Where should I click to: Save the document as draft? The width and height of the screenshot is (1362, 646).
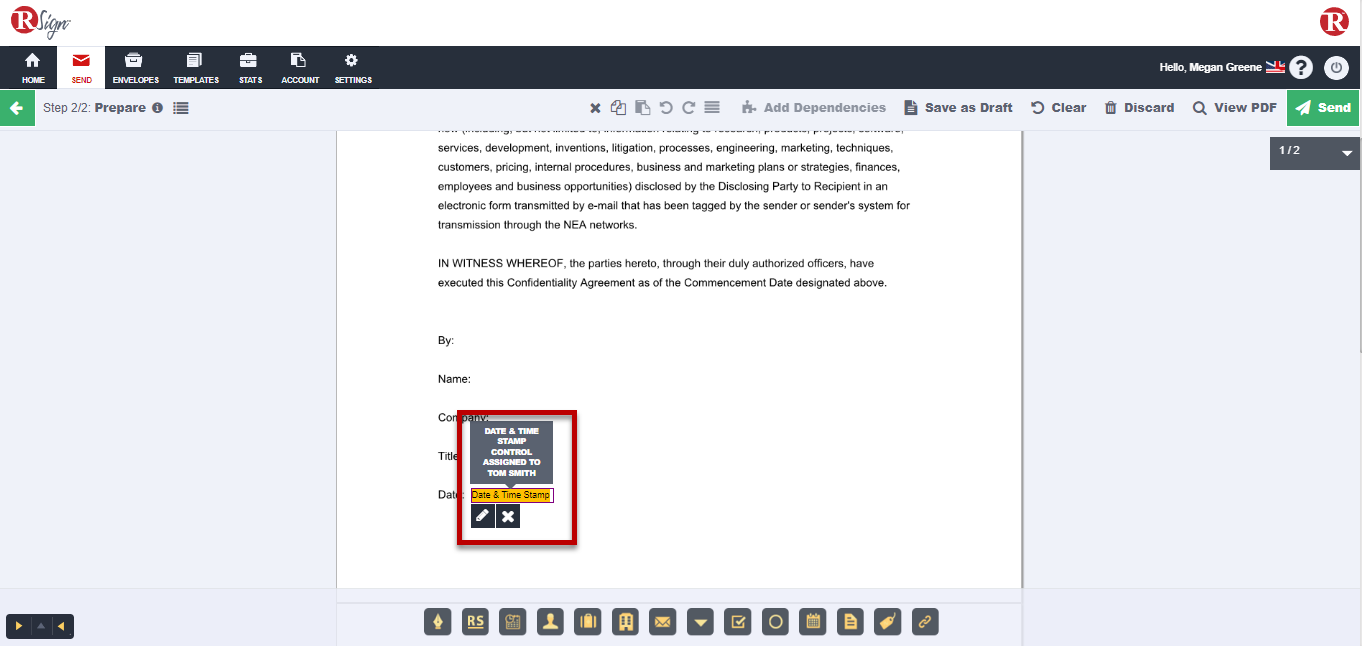click(x=958, y=108)
